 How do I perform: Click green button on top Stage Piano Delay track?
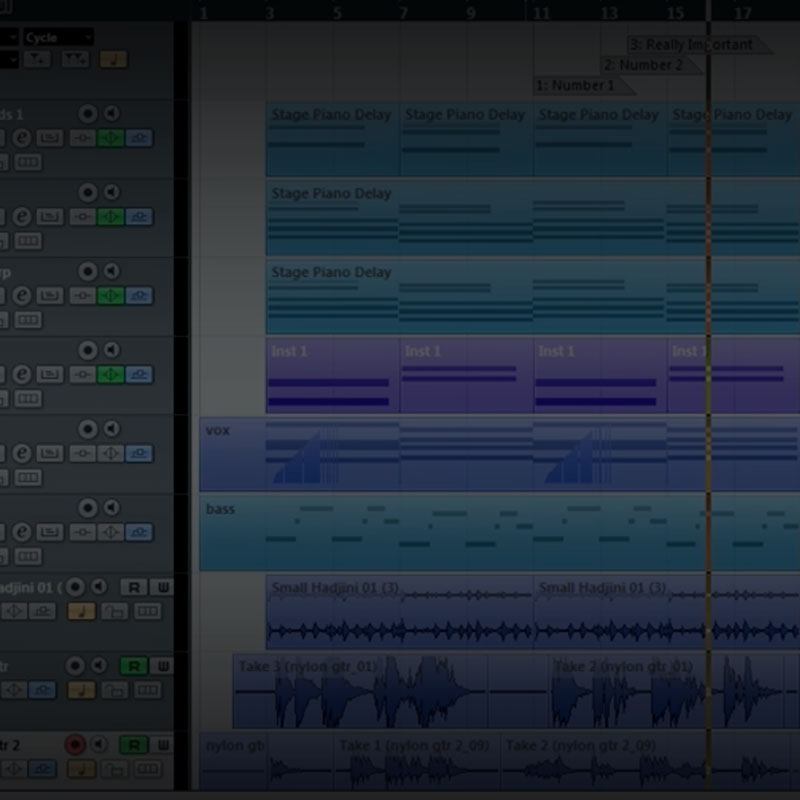tap(111, 138)
